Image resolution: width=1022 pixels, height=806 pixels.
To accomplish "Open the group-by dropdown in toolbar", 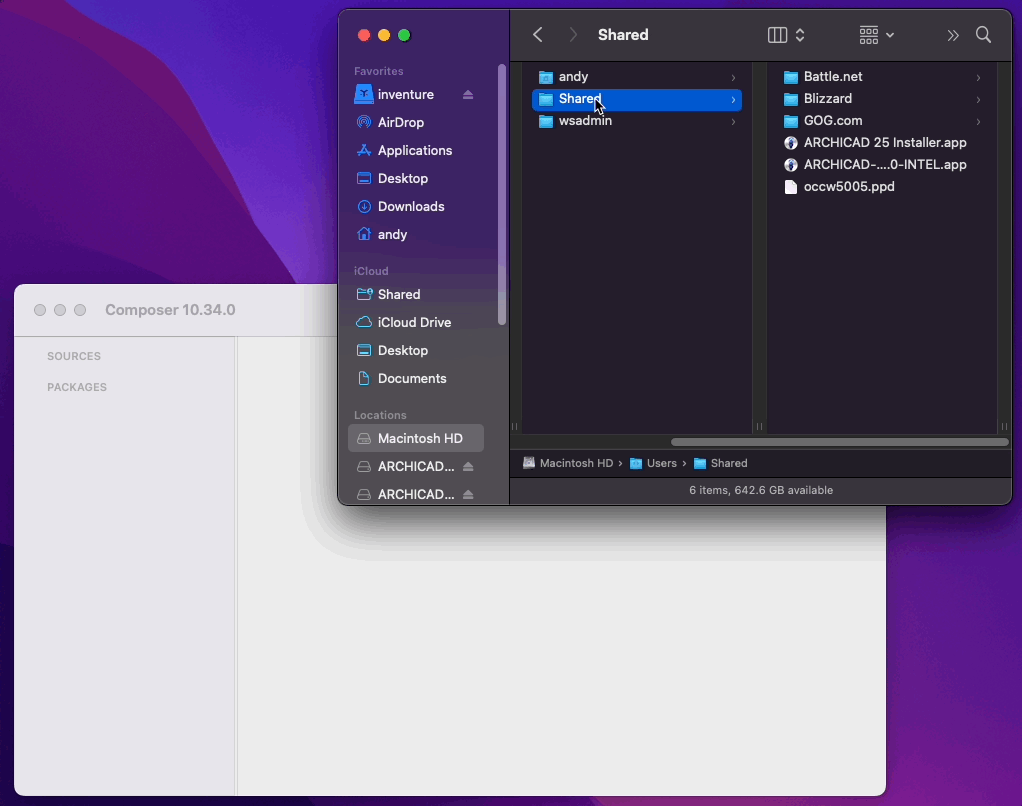I will (876, 35).
